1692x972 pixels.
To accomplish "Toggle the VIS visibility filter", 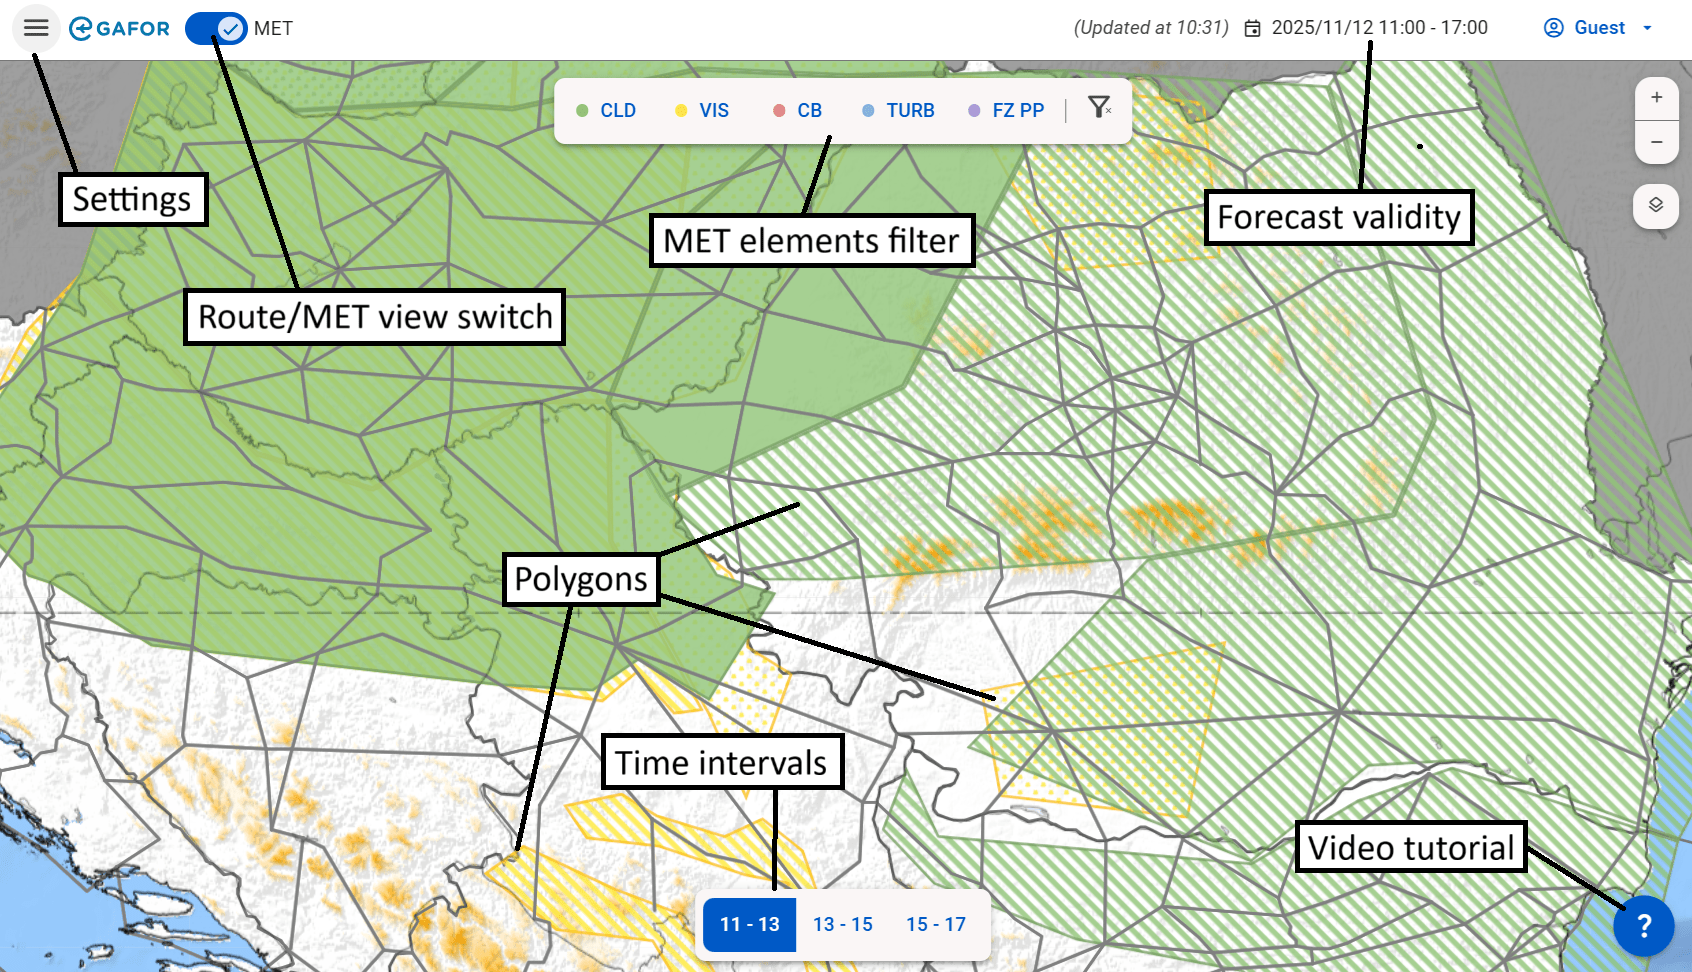I will [x=703, y=110].
